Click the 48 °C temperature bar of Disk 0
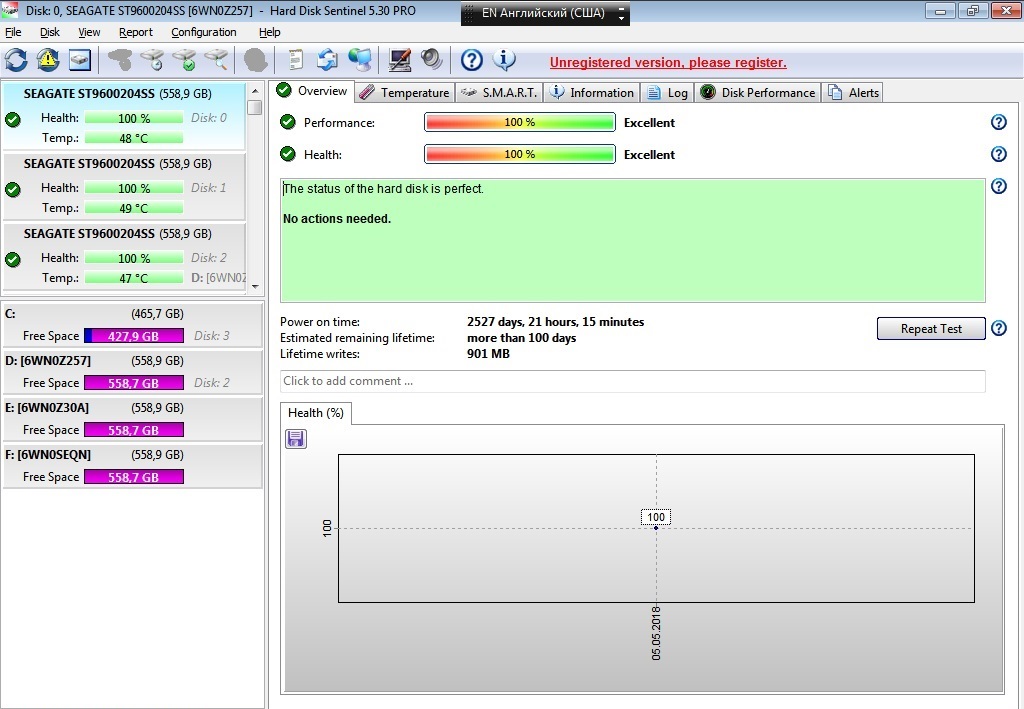This screenshot has width=1024, height=709. [134, 138]
